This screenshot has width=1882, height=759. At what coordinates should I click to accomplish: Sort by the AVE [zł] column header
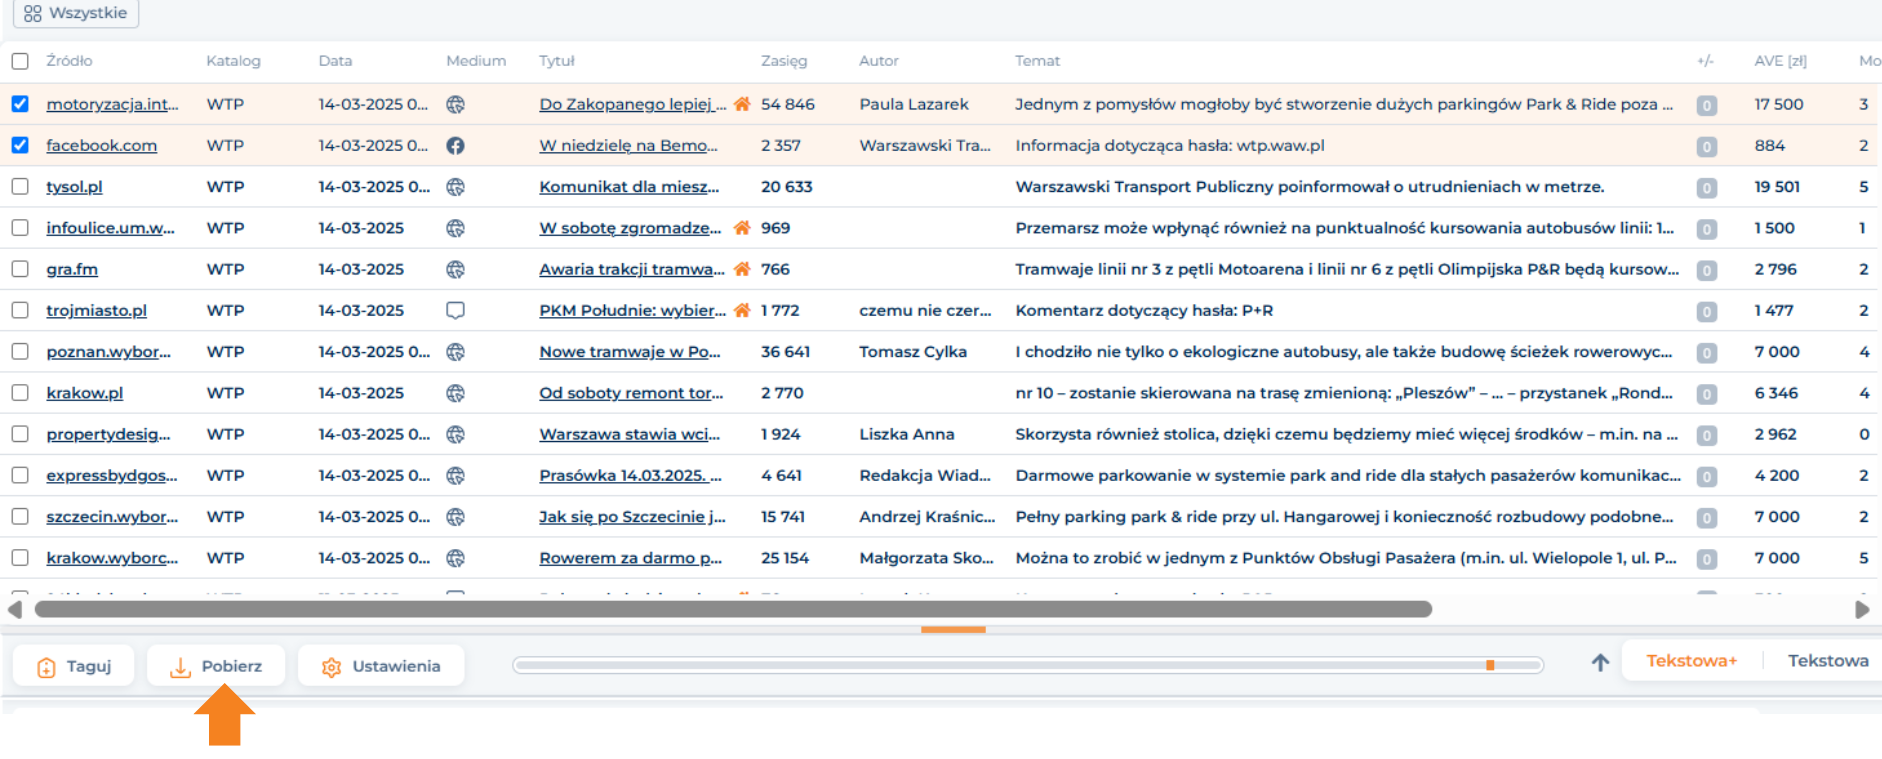pos(1780,61)
